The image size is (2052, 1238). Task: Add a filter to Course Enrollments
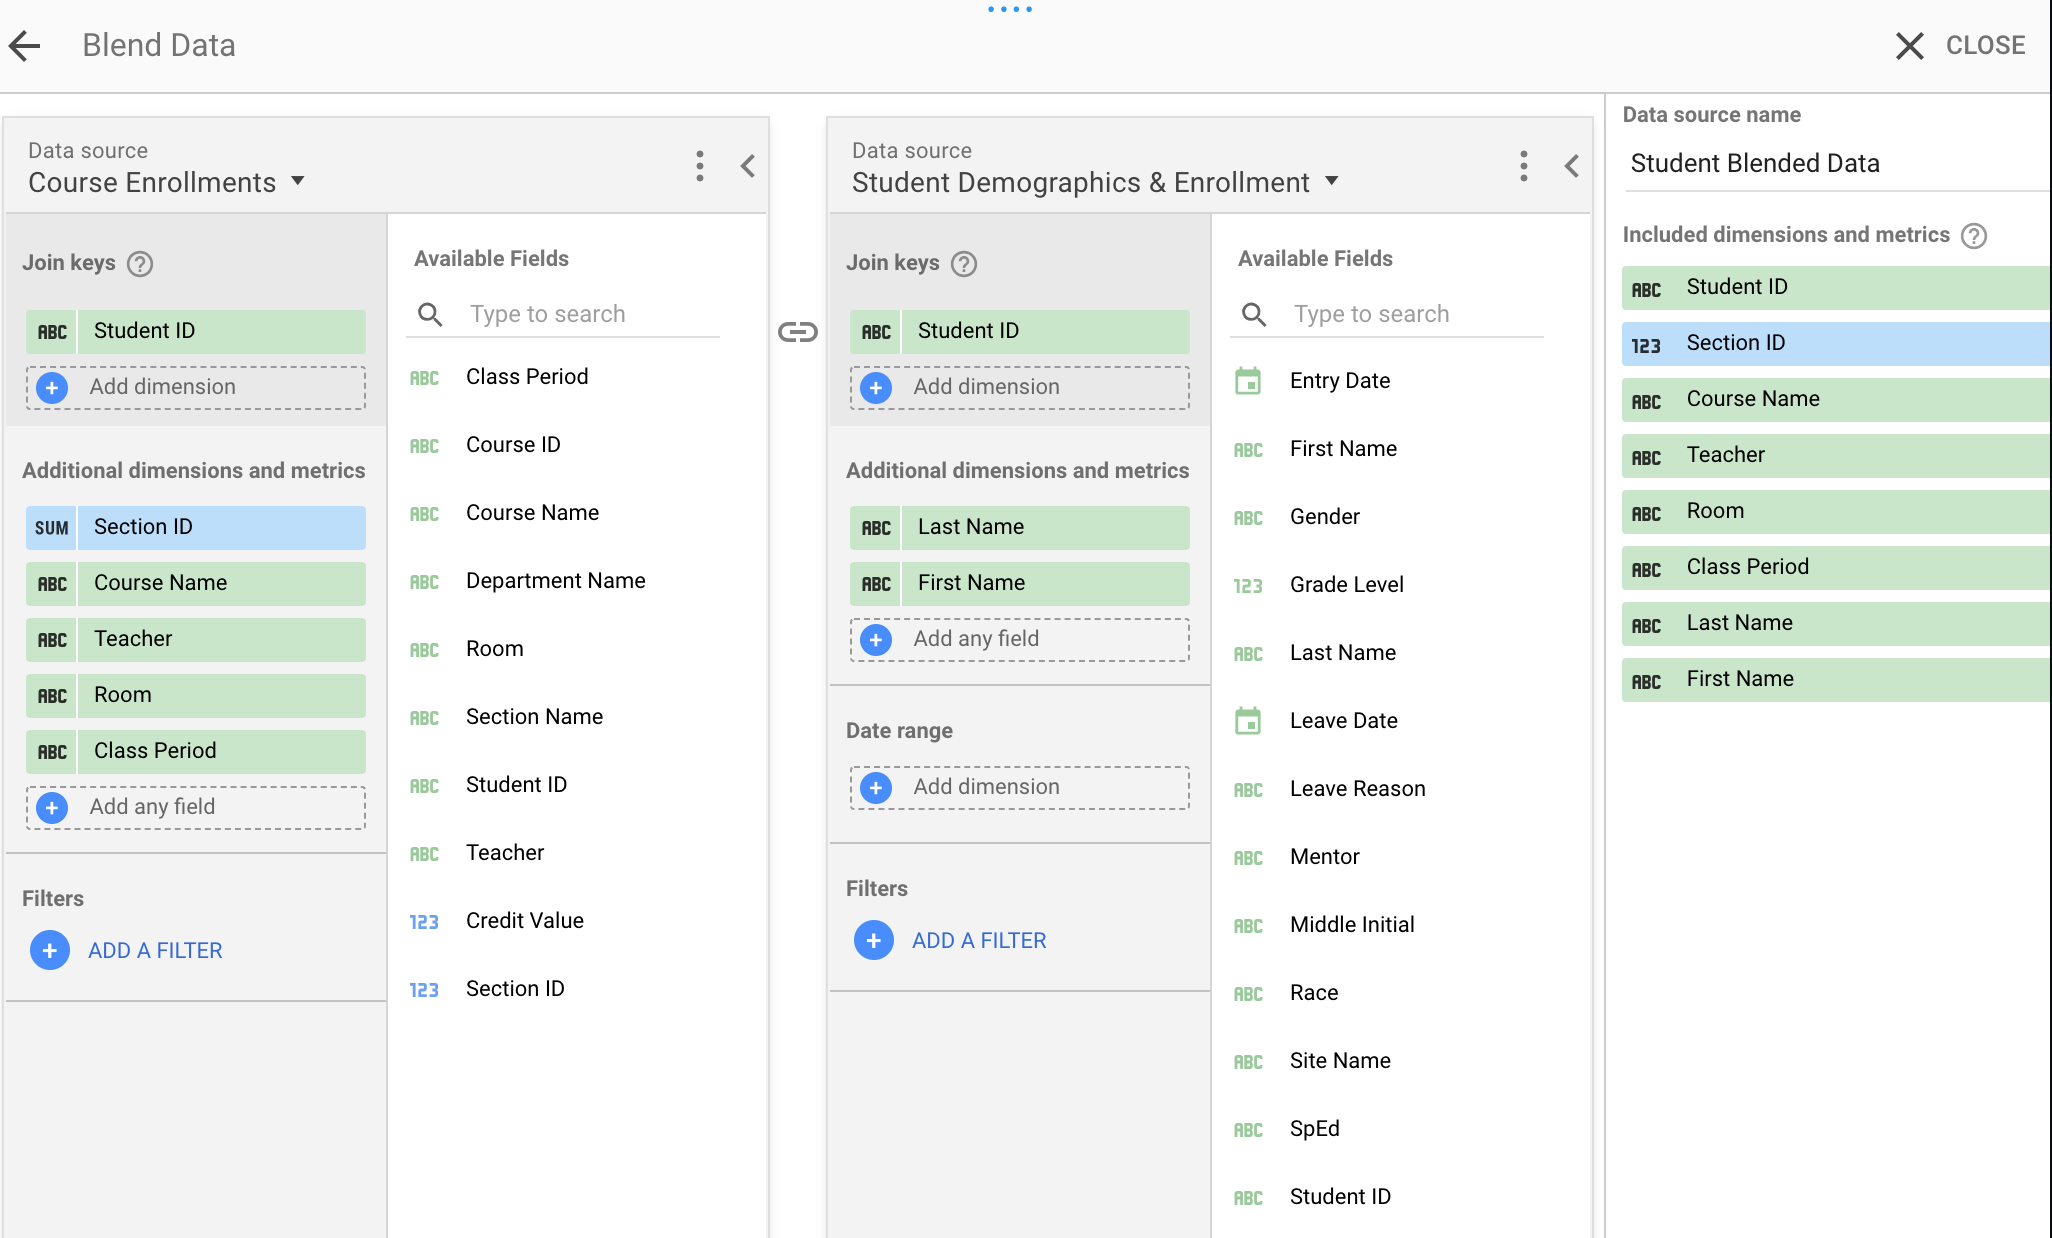click(127, 950)
